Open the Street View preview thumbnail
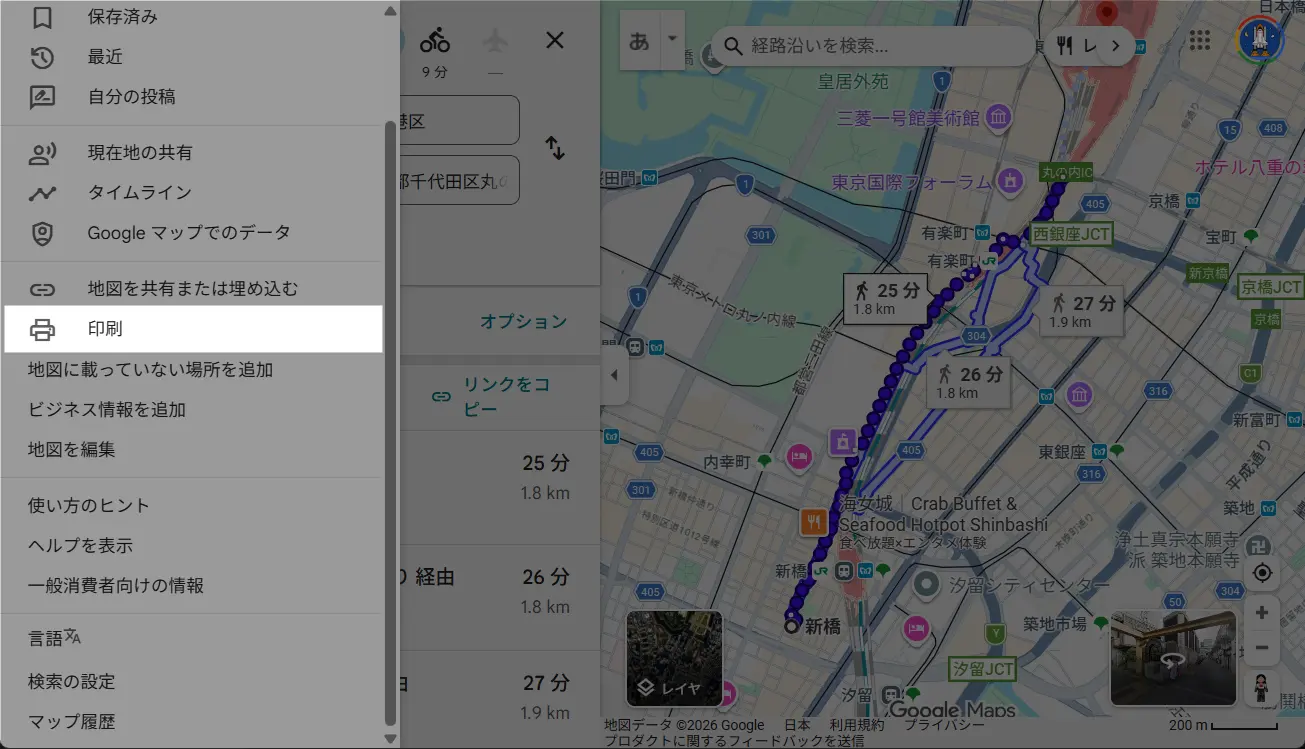This screenshot has width=1305, height=749. [1173, 658]
